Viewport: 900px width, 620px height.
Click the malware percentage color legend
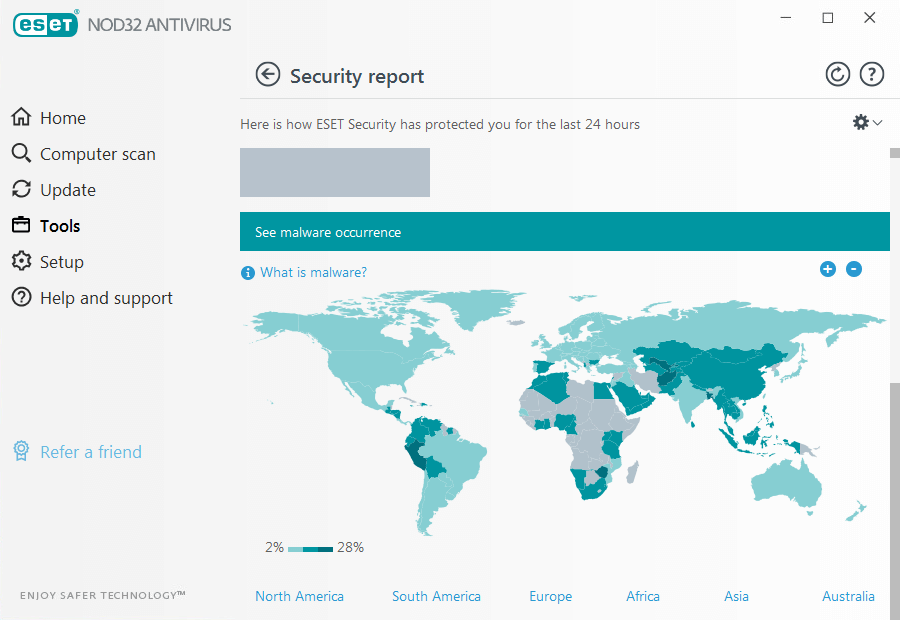pos(310,548)
